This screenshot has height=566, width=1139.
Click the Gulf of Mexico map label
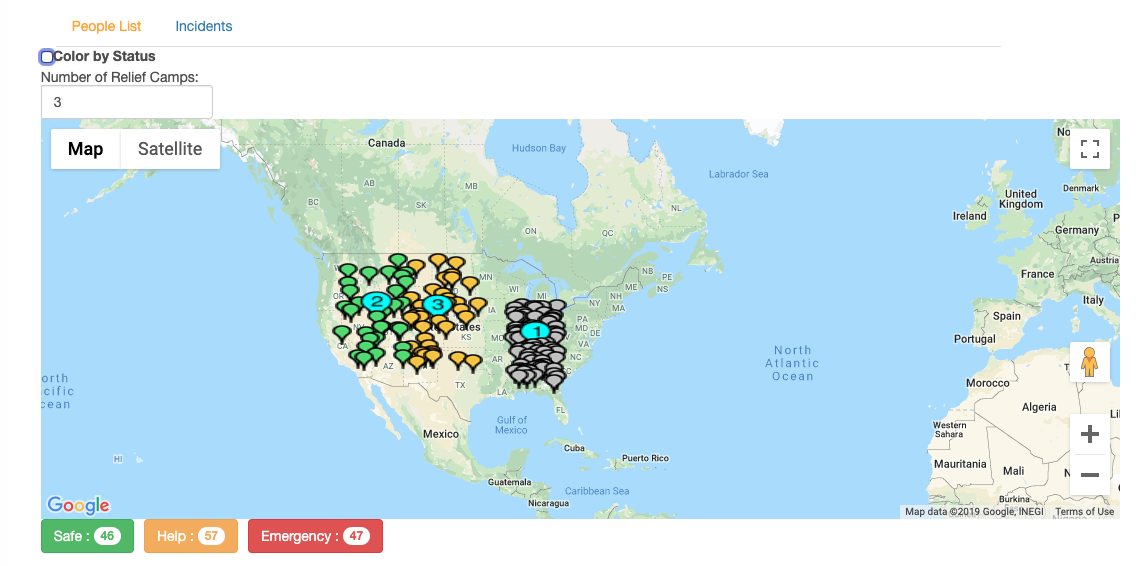(x=511, y=425)
